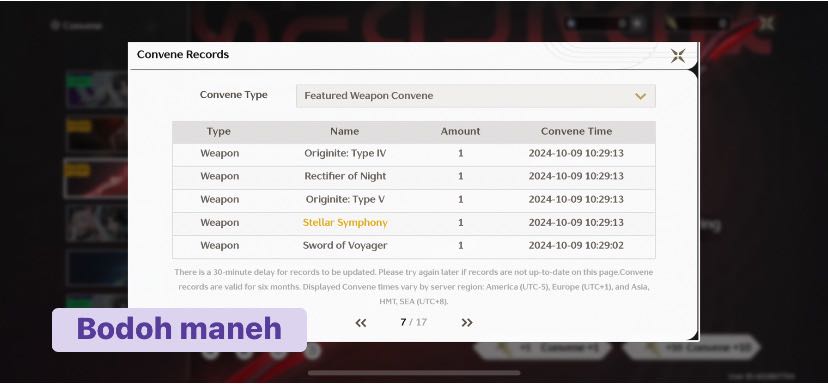
Task: Select the Rectifier of Night row
Action: pyautogui.click(x=413, y=176)
